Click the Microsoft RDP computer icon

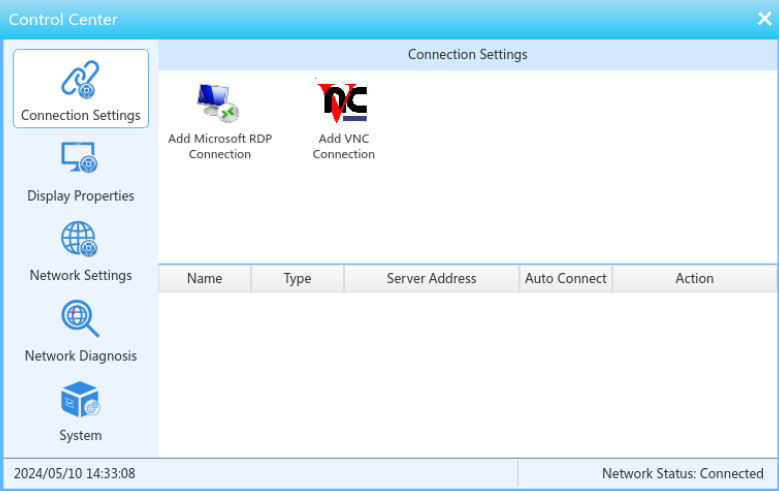(x=218, y=103)
